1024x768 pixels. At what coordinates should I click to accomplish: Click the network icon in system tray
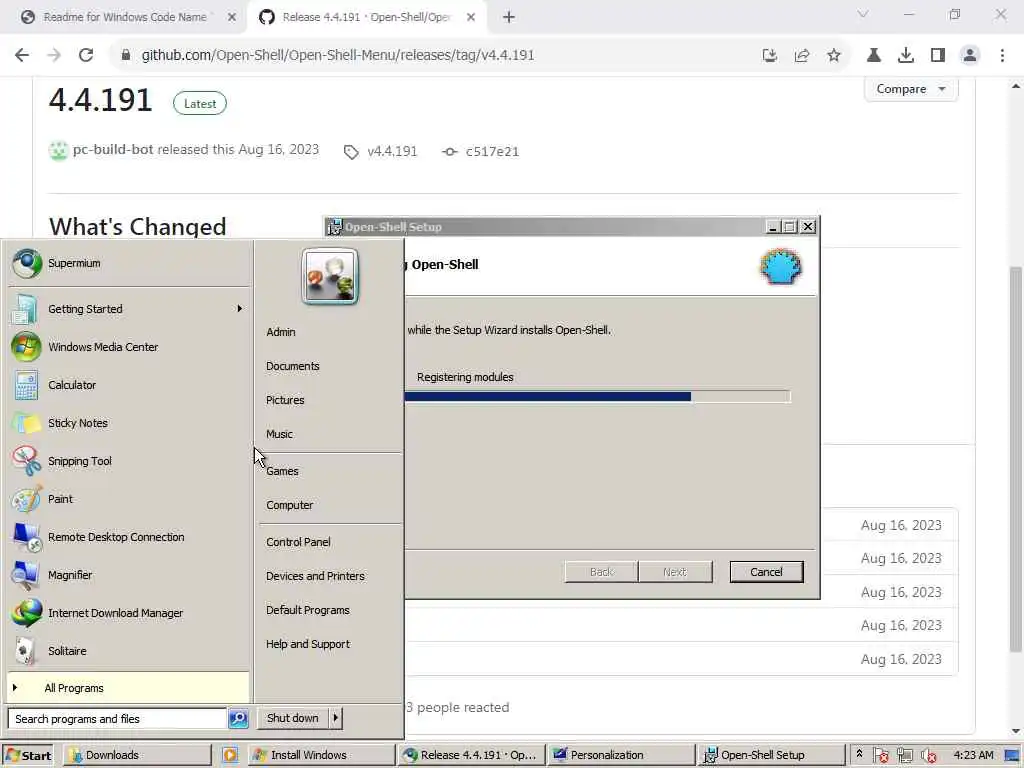point(904,756)
